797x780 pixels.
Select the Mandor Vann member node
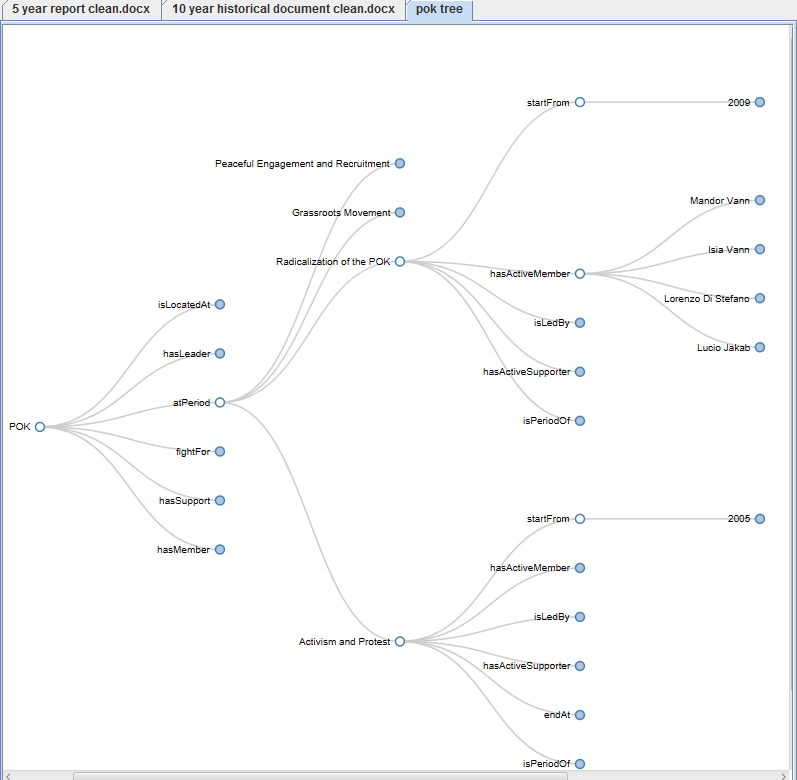click(x=760, y=200)
